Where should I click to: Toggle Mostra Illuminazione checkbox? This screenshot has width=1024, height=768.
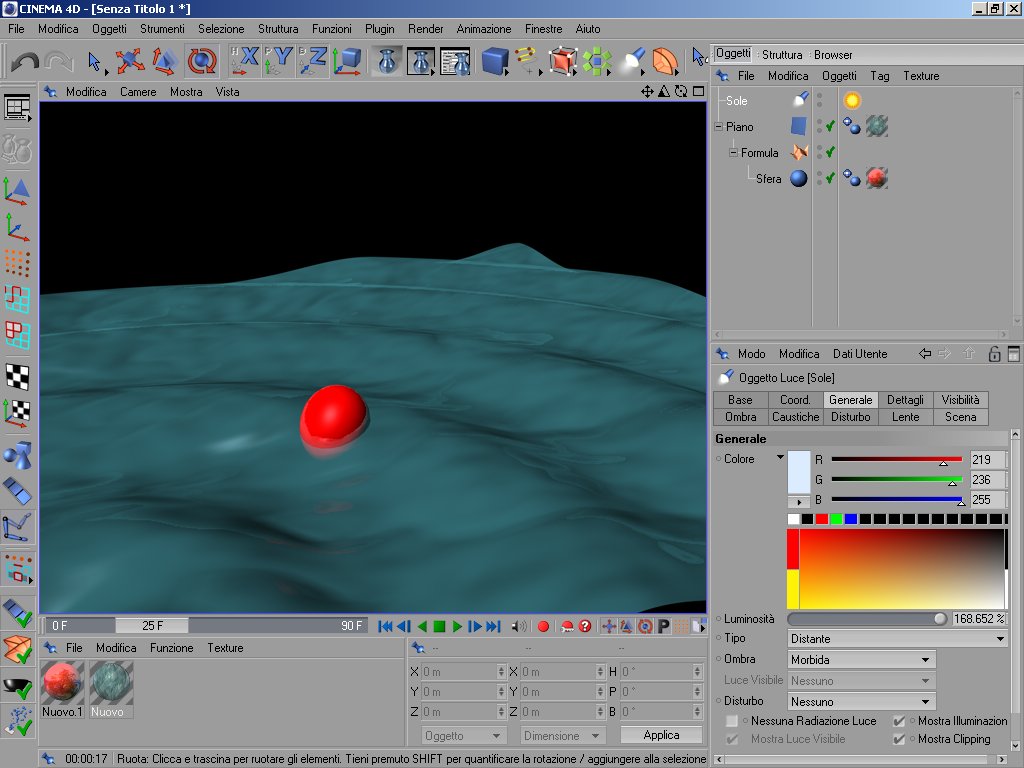[x=899, y=721]
